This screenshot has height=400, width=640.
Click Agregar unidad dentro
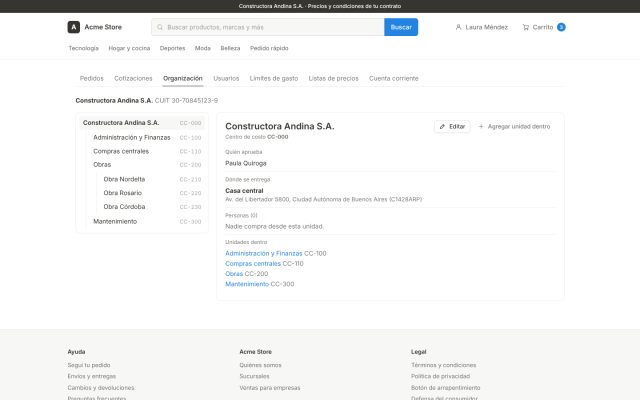[514, 127]
